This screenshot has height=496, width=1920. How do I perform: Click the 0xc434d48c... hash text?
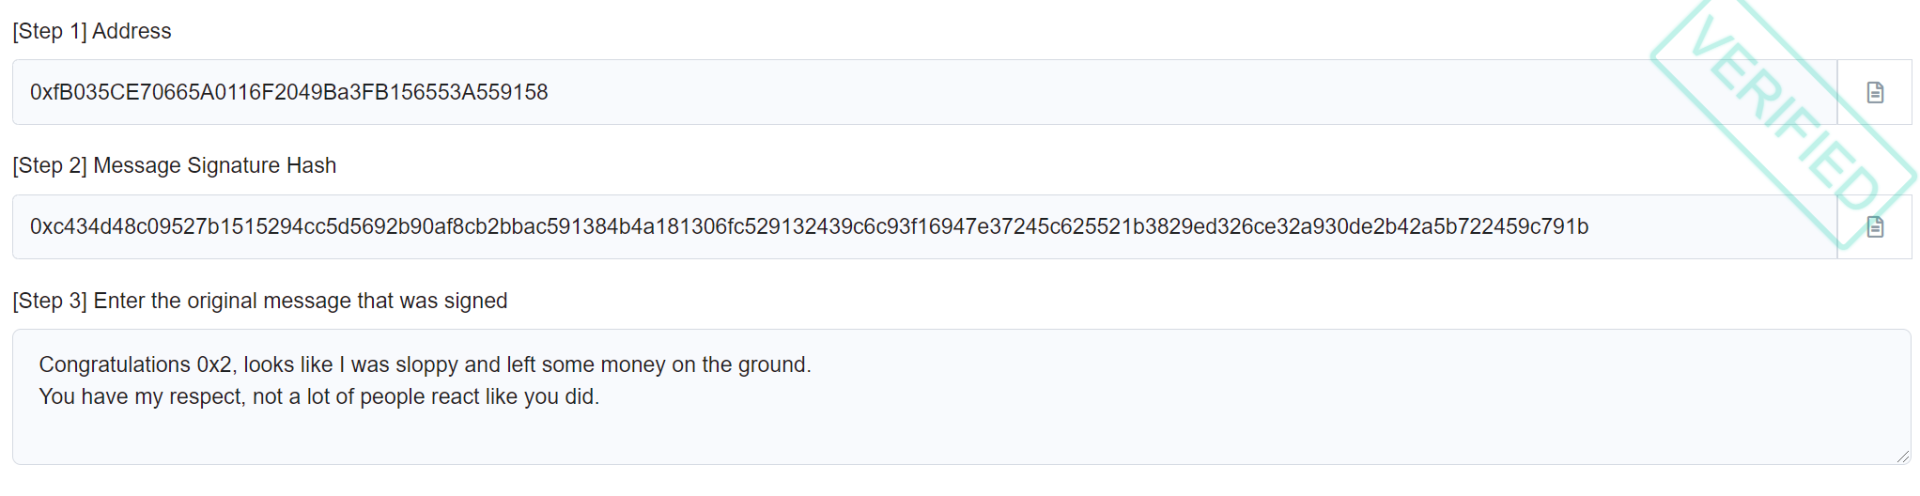tap(809, 227)
